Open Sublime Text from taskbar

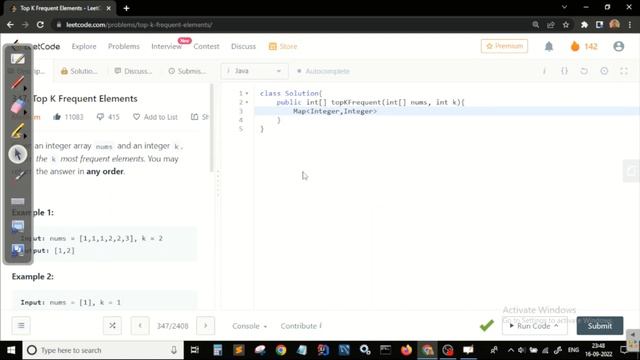[239, 350]
